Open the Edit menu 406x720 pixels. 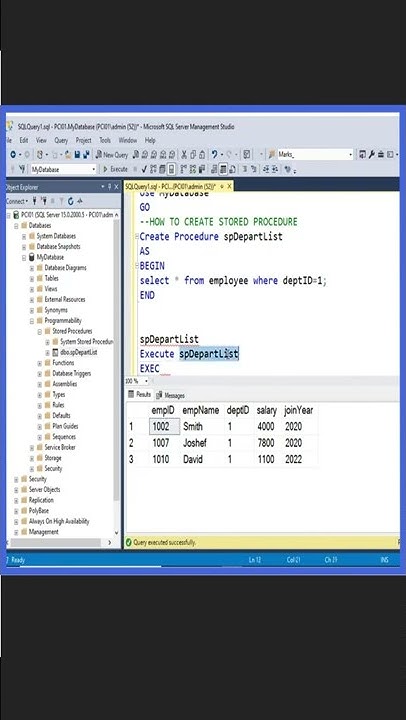[24, 140]
